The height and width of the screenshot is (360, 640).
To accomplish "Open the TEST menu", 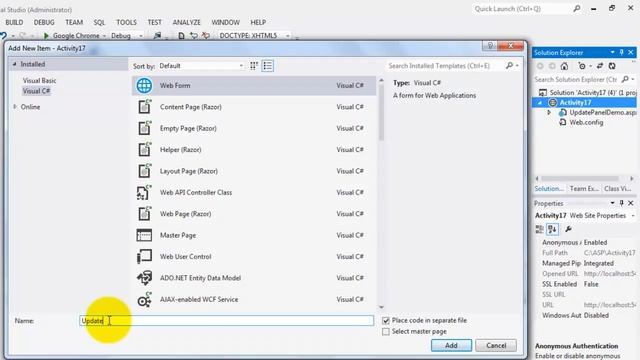I will 154,22.
